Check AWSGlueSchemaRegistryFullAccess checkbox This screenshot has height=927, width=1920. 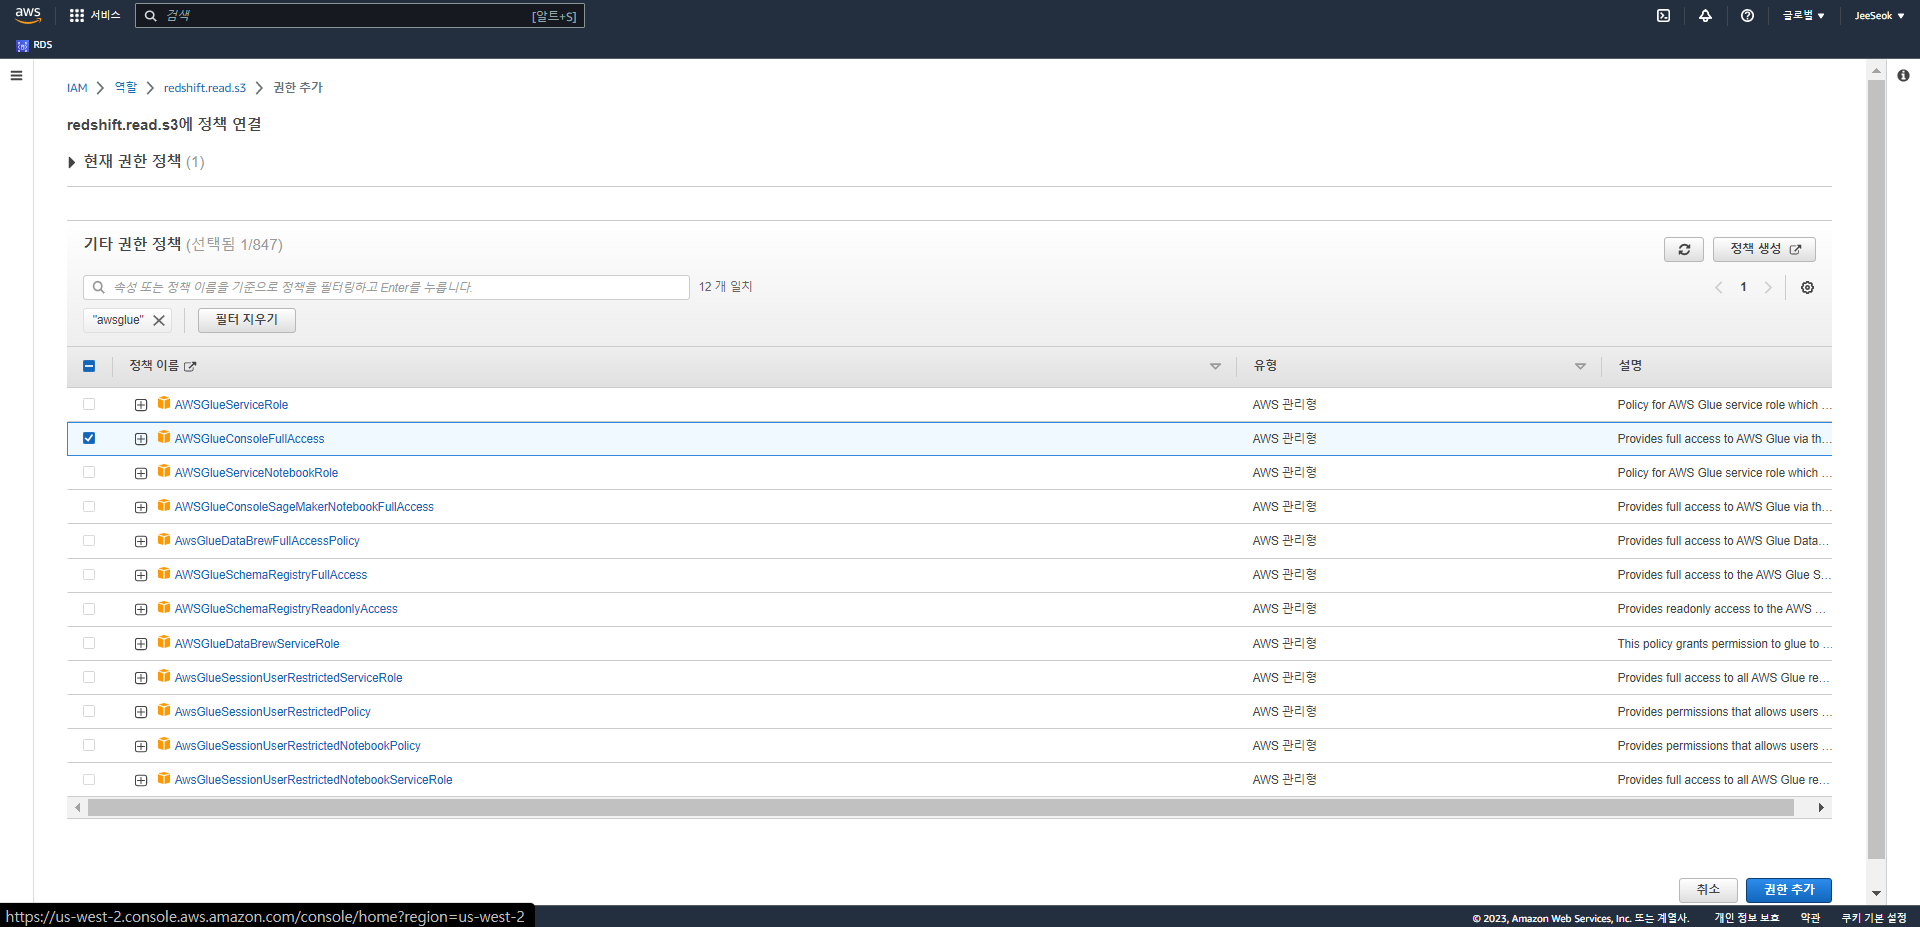89,575
